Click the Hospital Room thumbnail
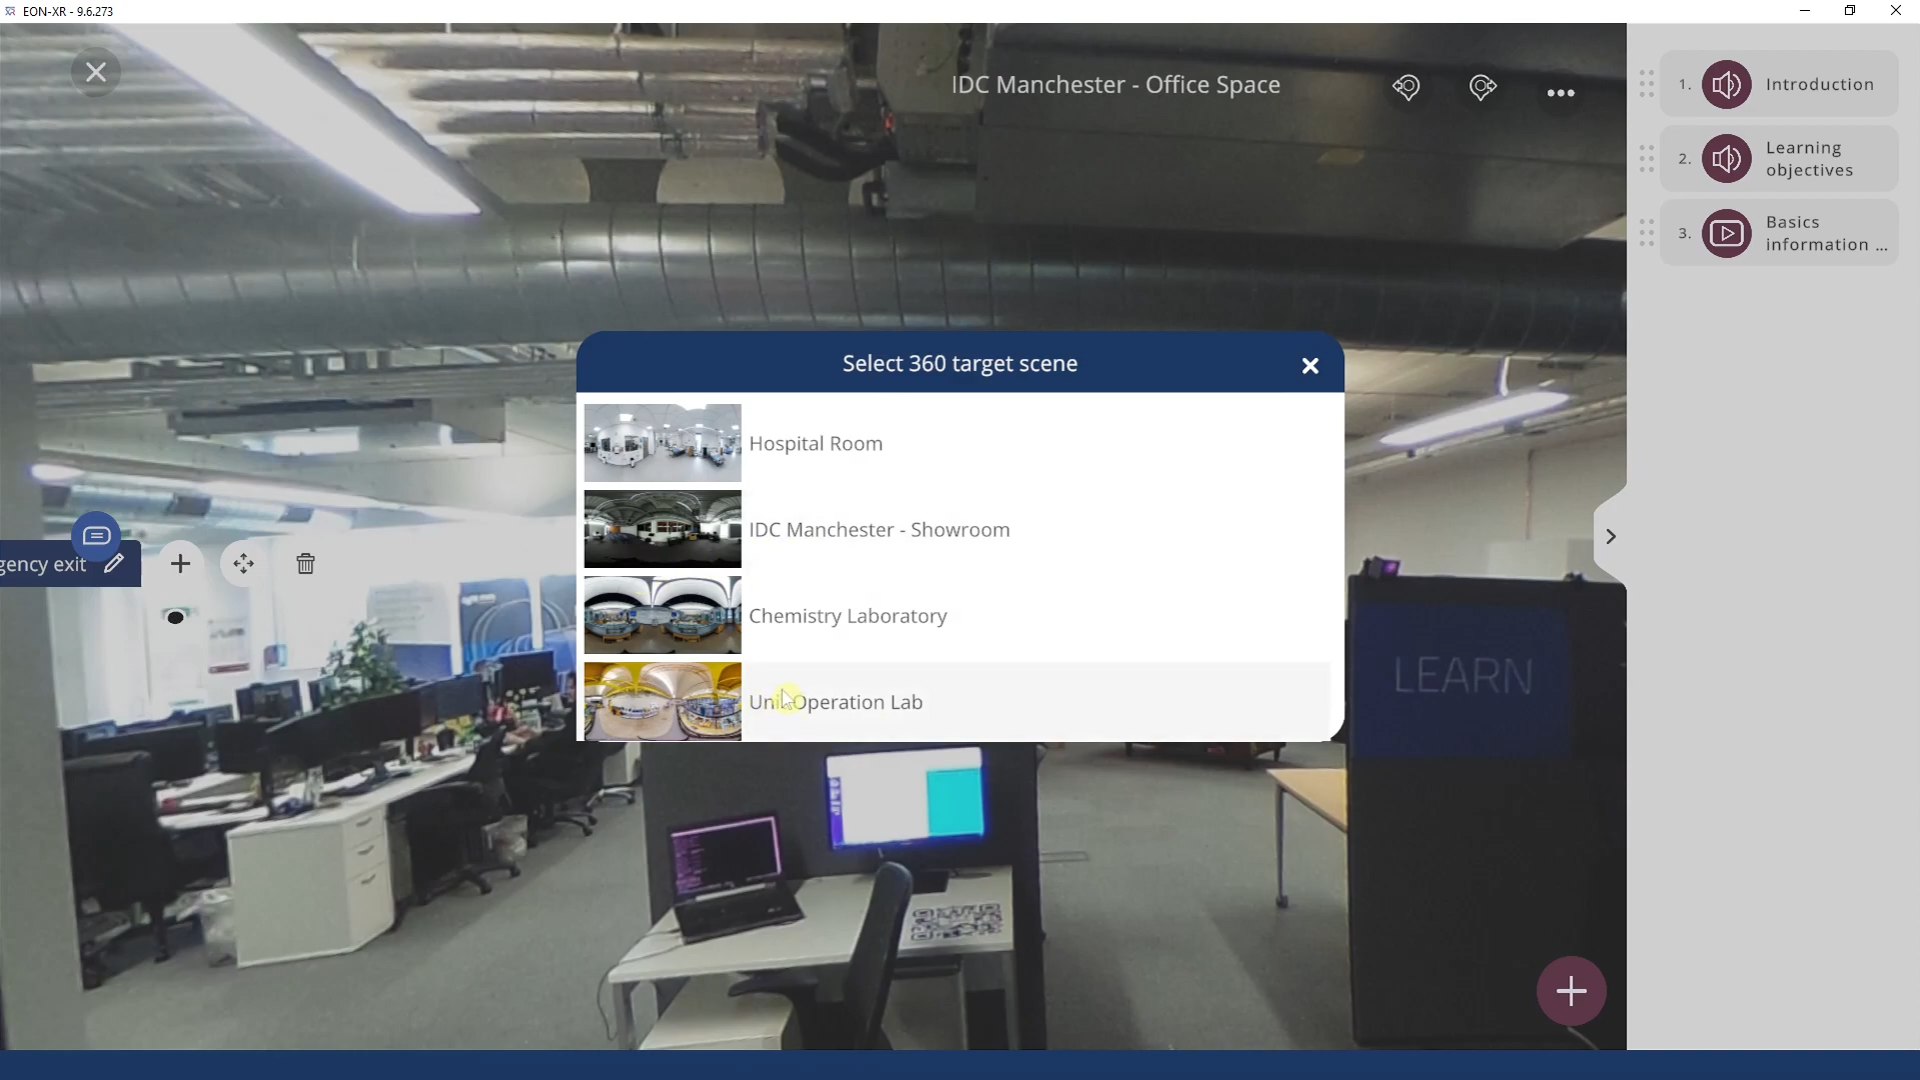 click(x=662, y=443)
